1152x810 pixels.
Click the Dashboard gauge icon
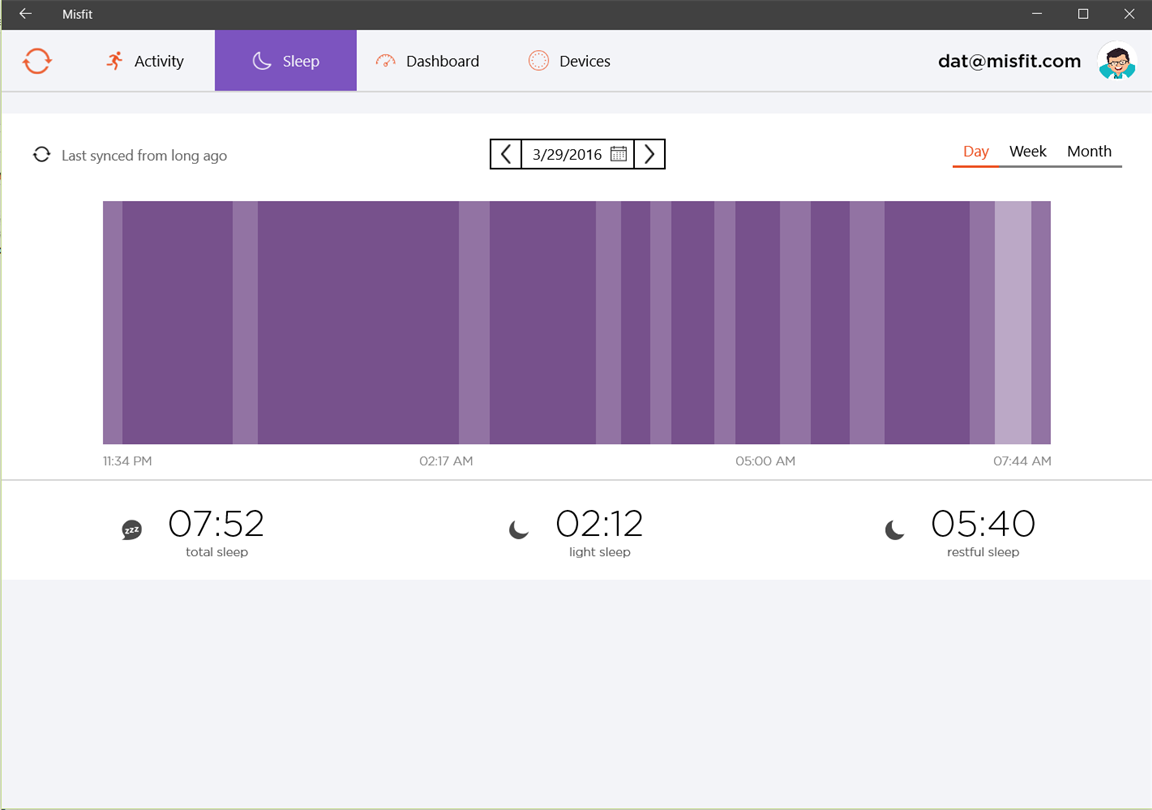[386, 61]
